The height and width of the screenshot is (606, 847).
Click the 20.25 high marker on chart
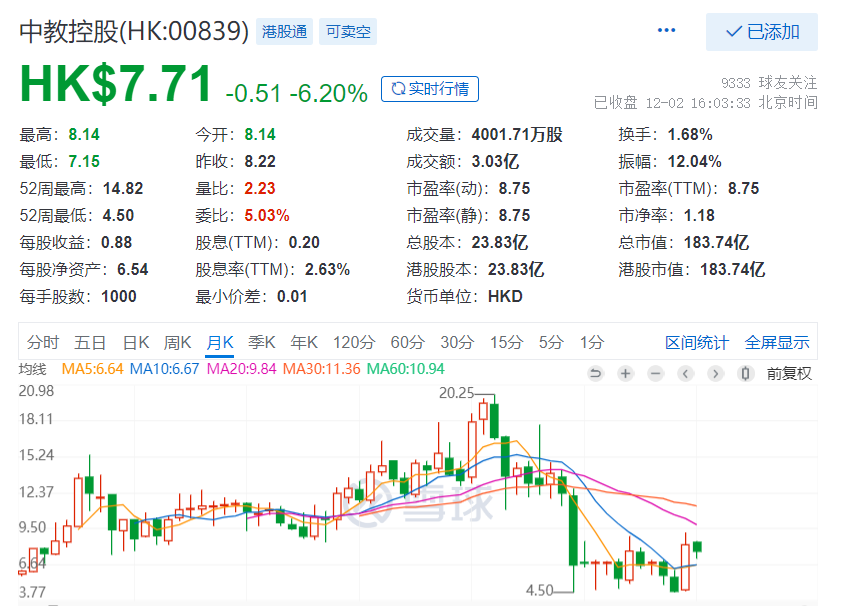pyautogui.click(x=456, y=393)
